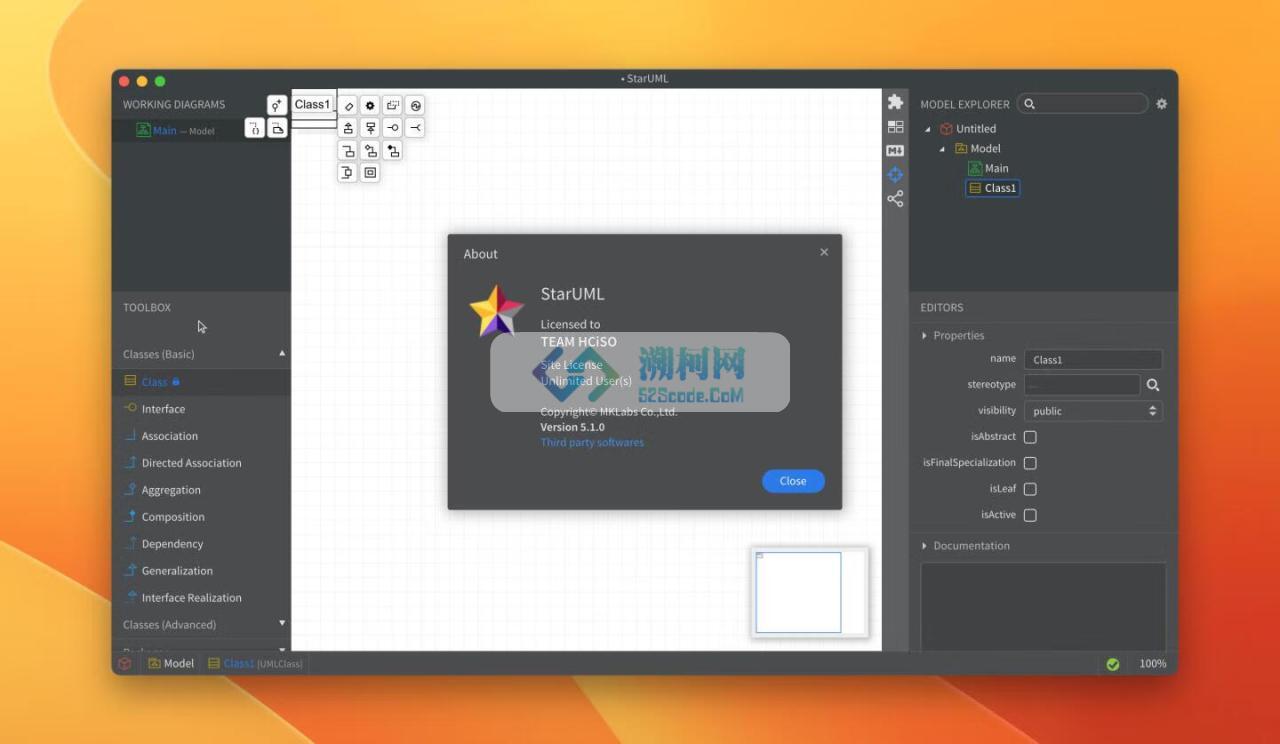1280x744 pixels.
Task: Click the Model Explorer search field
Action: [1083, 104]
